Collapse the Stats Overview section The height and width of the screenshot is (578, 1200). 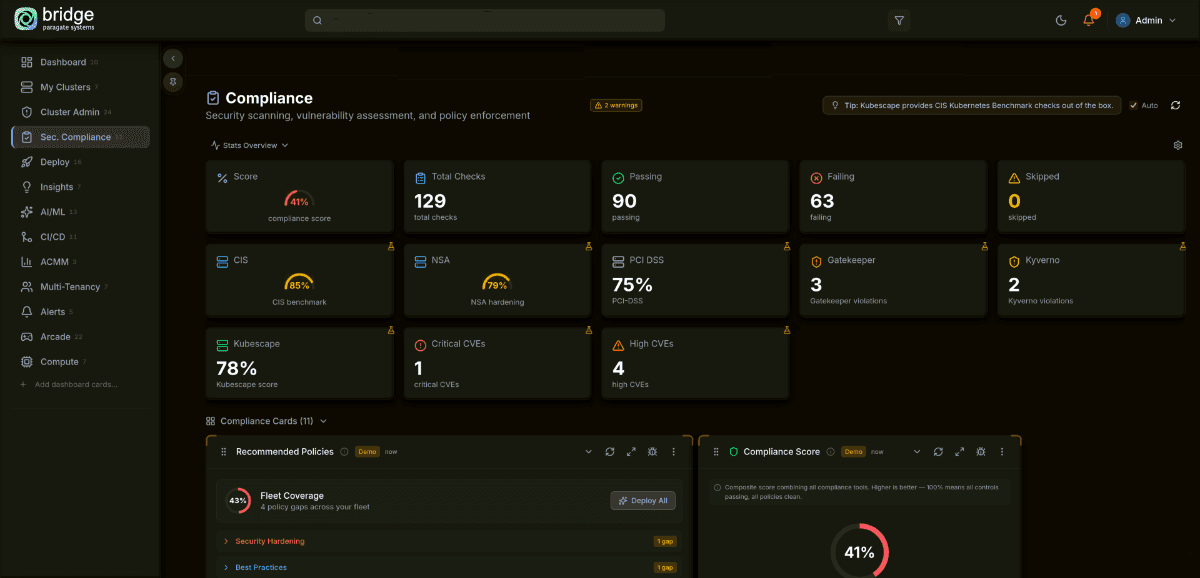click(x=249, y=145)
